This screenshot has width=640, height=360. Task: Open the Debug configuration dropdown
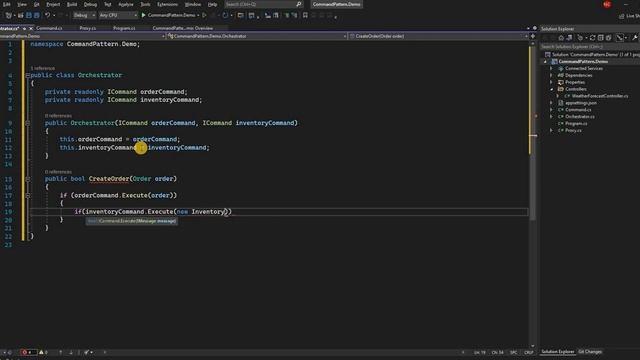point(84,16)
